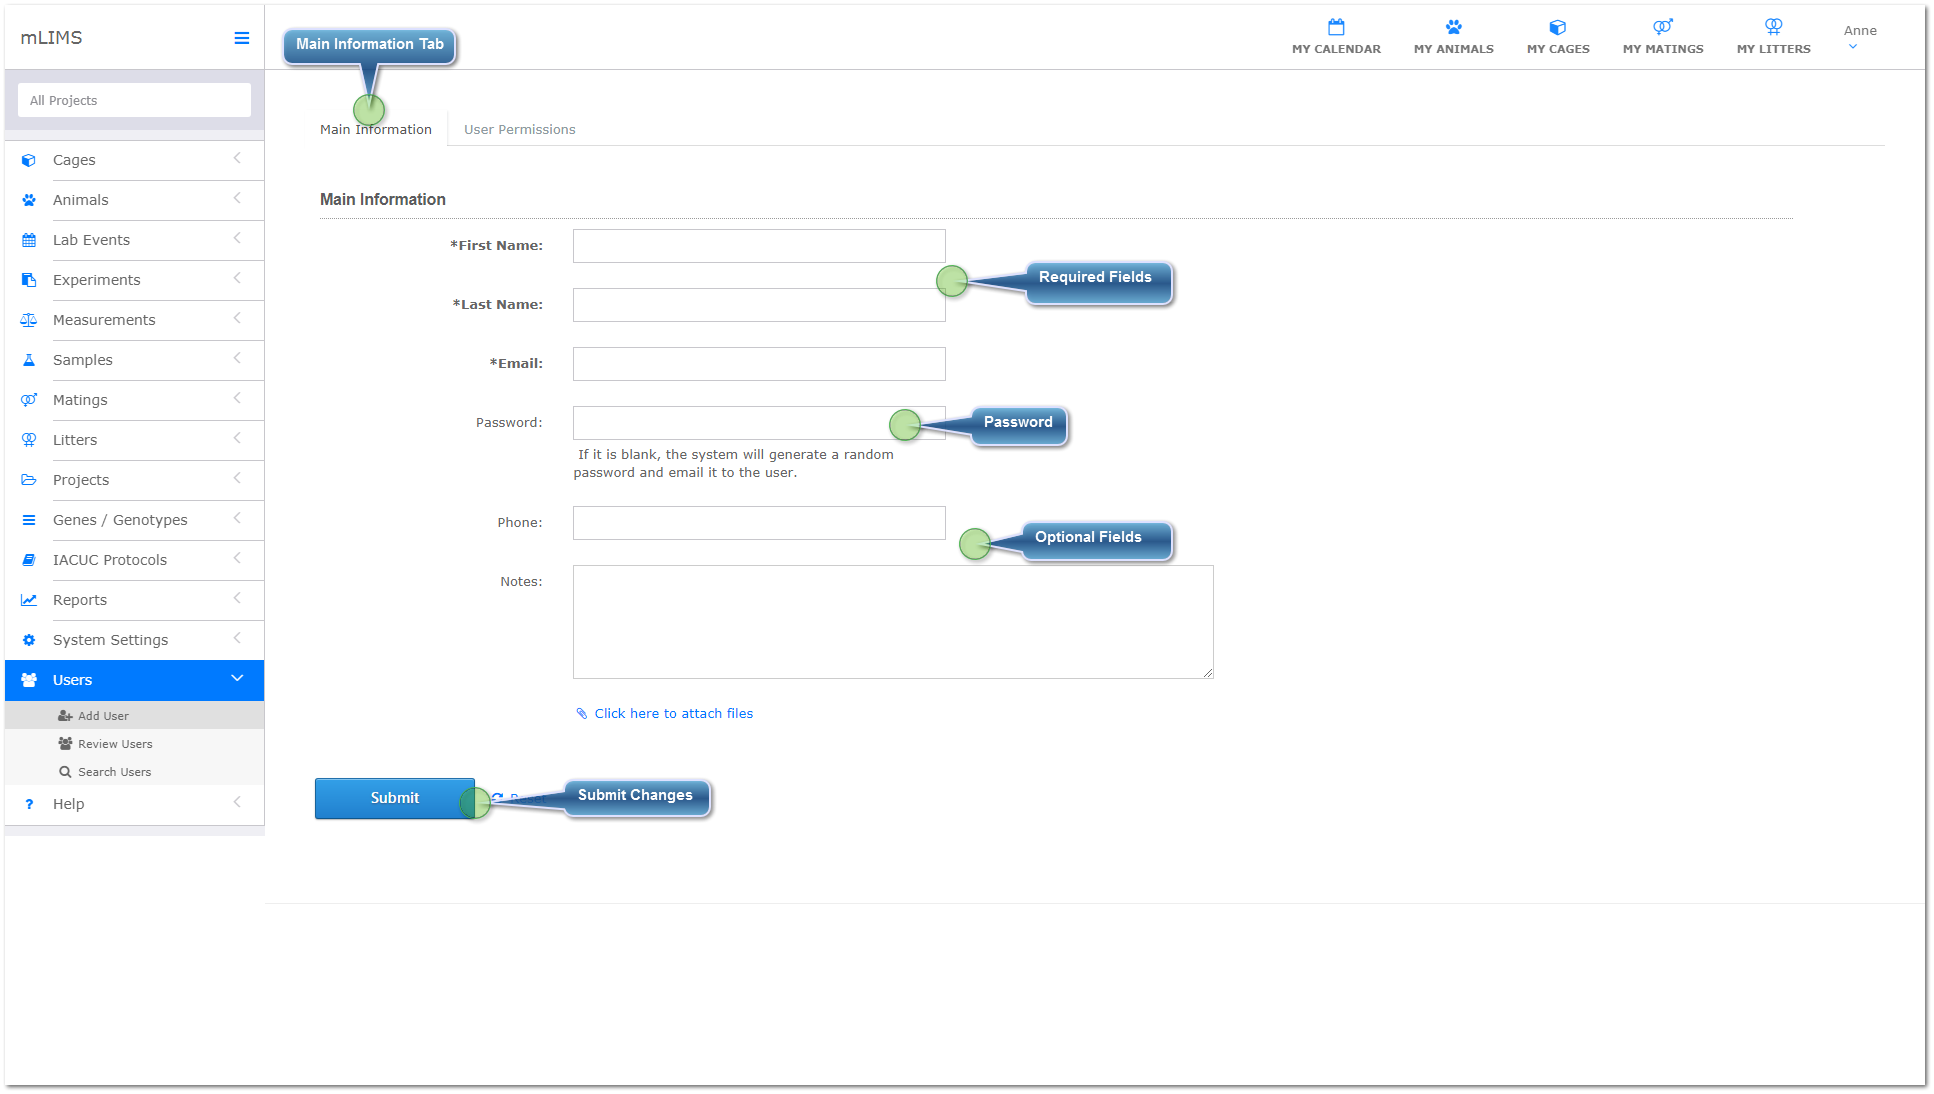Click the IACUC Protocols sidebar icon
Image resolution: width=1934 pixels, height=1094 pixels.
tap(28, 559)
